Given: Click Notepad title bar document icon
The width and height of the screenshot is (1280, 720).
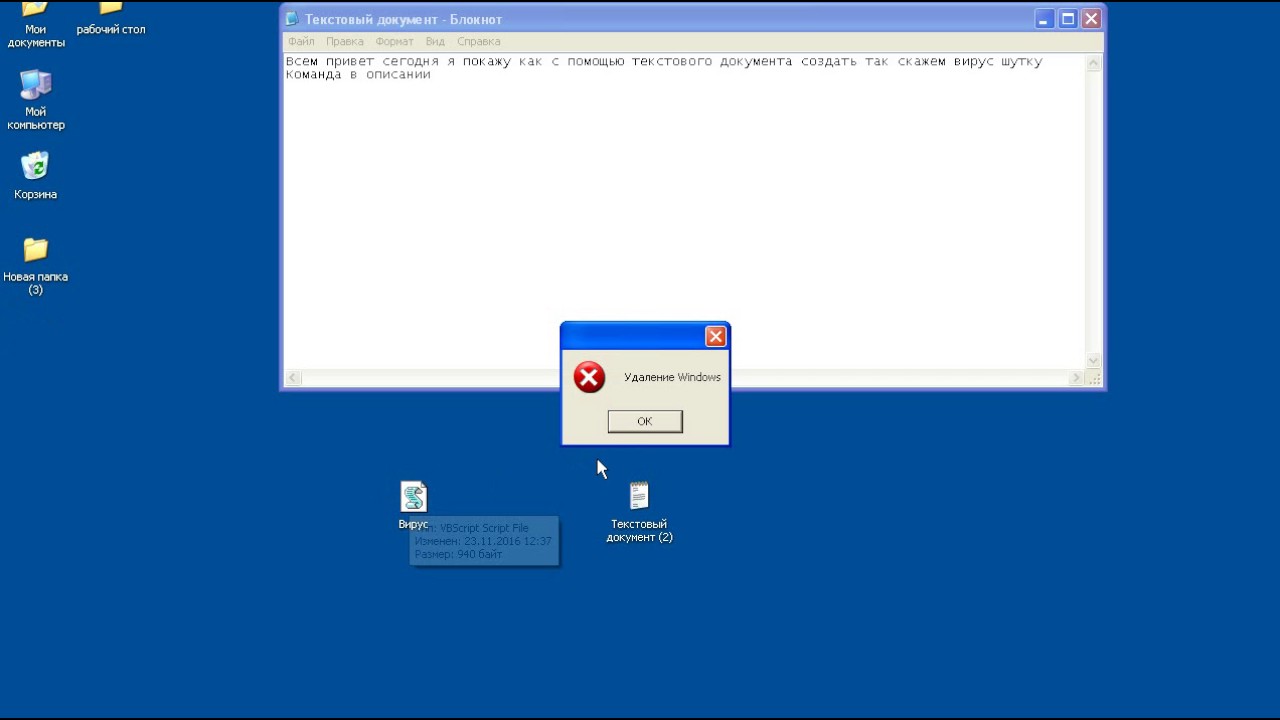Looking at the screenshot, I should (x=292, y=19).
